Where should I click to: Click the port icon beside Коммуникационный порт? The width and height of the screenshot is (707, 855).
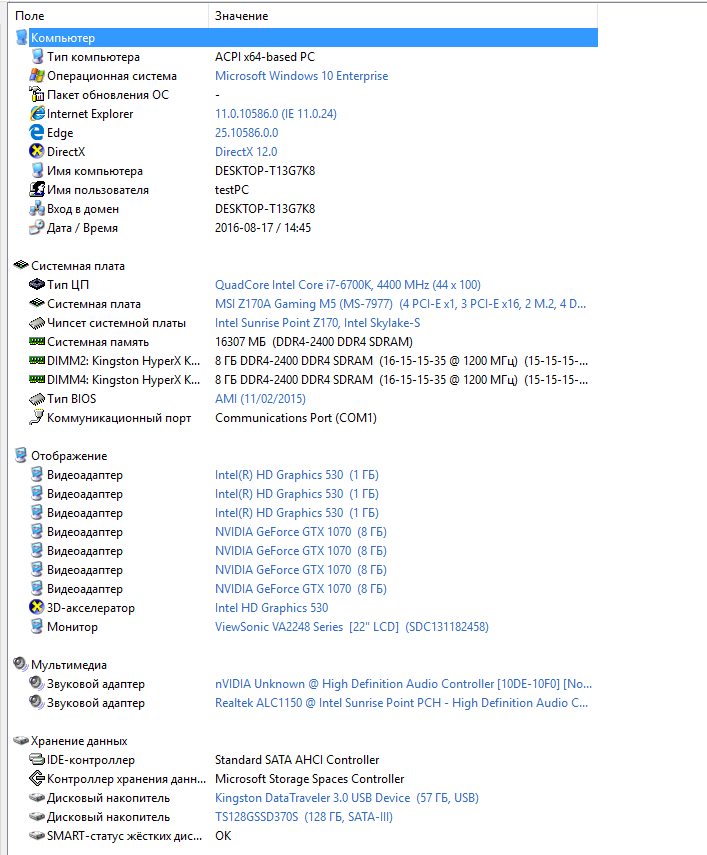37,418
